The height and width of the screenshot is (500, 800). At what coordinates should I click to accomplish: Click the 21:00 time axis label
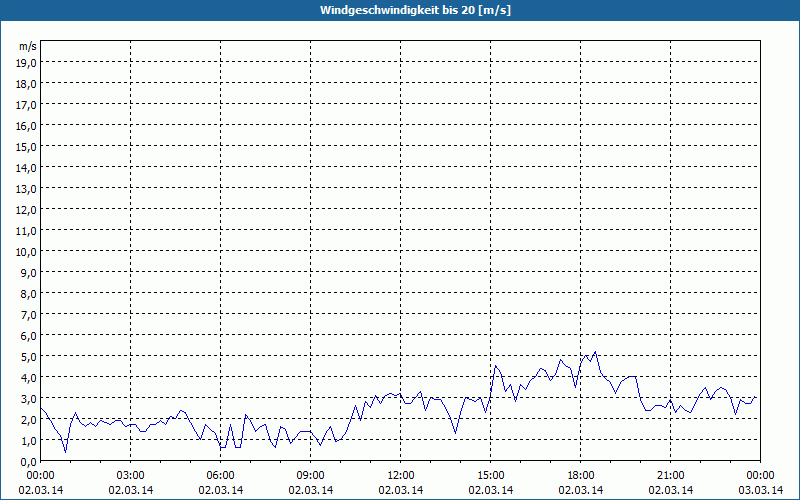tap(671, 475)
